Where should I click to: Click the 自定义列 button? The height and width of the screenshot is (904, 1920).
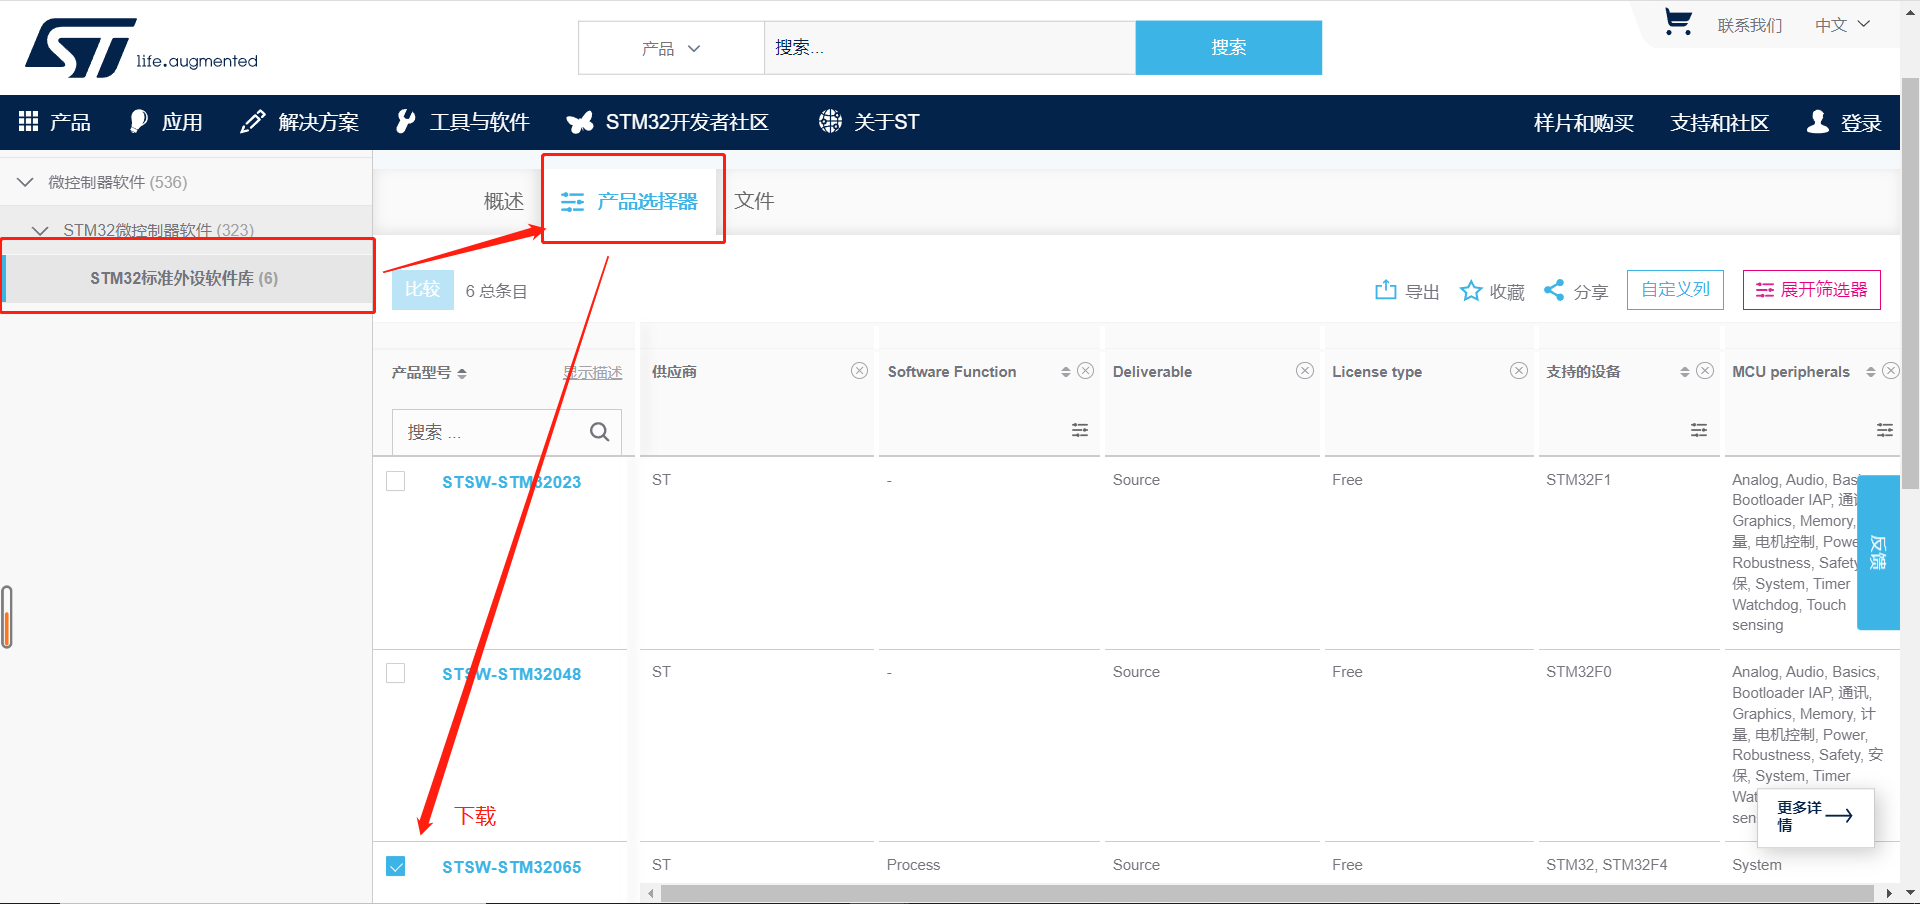[1675, 290]
